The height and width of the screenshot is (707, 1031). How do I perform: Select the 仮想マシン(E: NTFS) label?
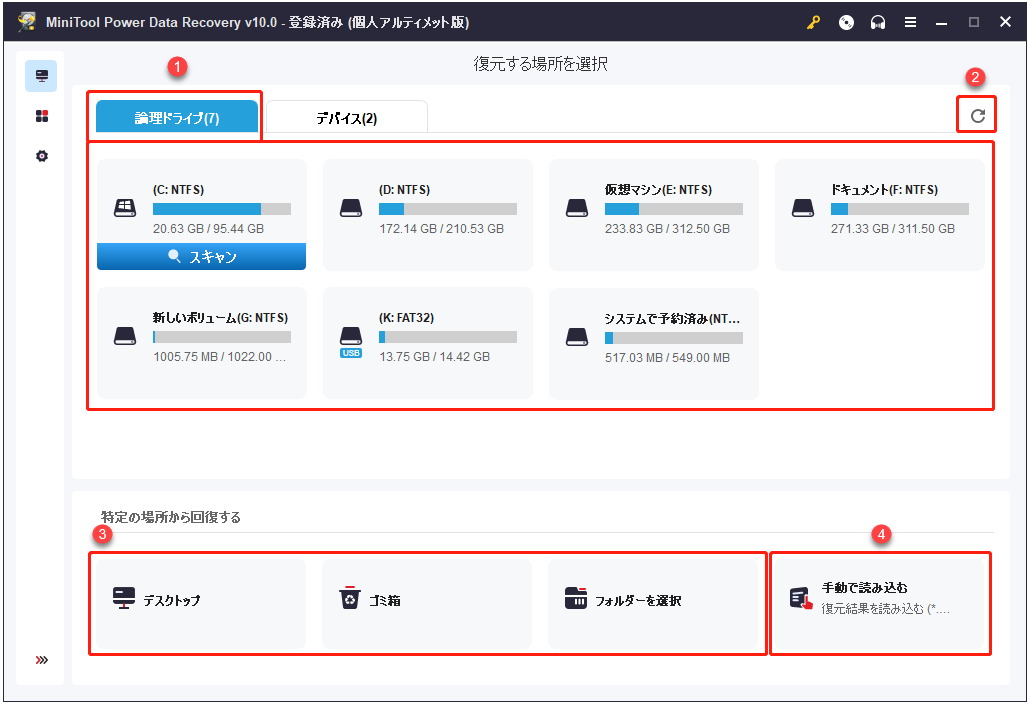click(x=658, y=189)
